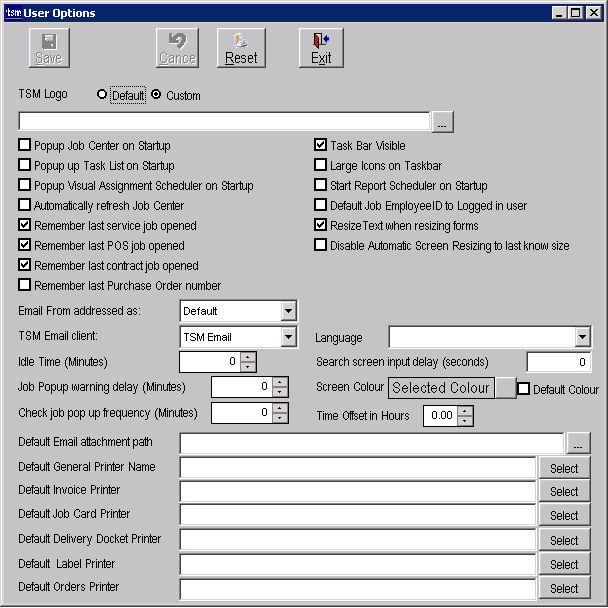Click the Cancel undo icon
Viewport: 608px width, 608px height.
click(x=177, y=41)
